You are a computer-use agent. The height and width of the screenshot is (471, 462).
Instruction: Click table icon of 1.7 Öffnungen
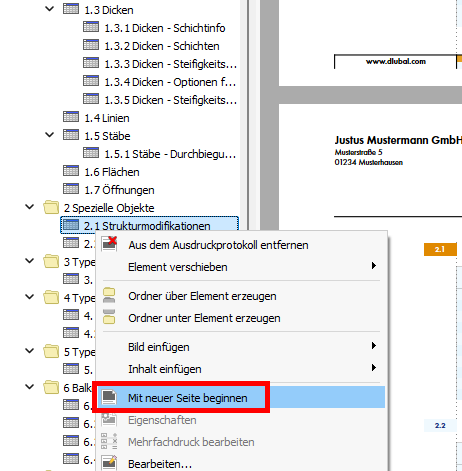71,189
